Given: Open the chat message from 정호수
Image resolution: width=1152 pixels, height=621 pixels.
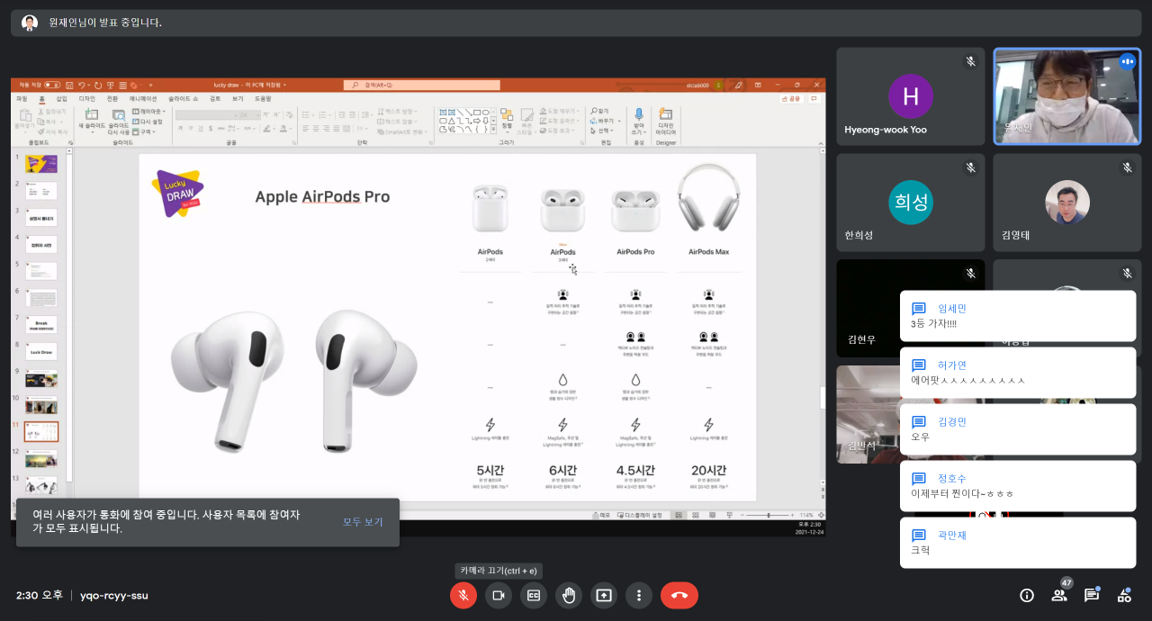Looking at the screenshot, I should coord(1018,486).
